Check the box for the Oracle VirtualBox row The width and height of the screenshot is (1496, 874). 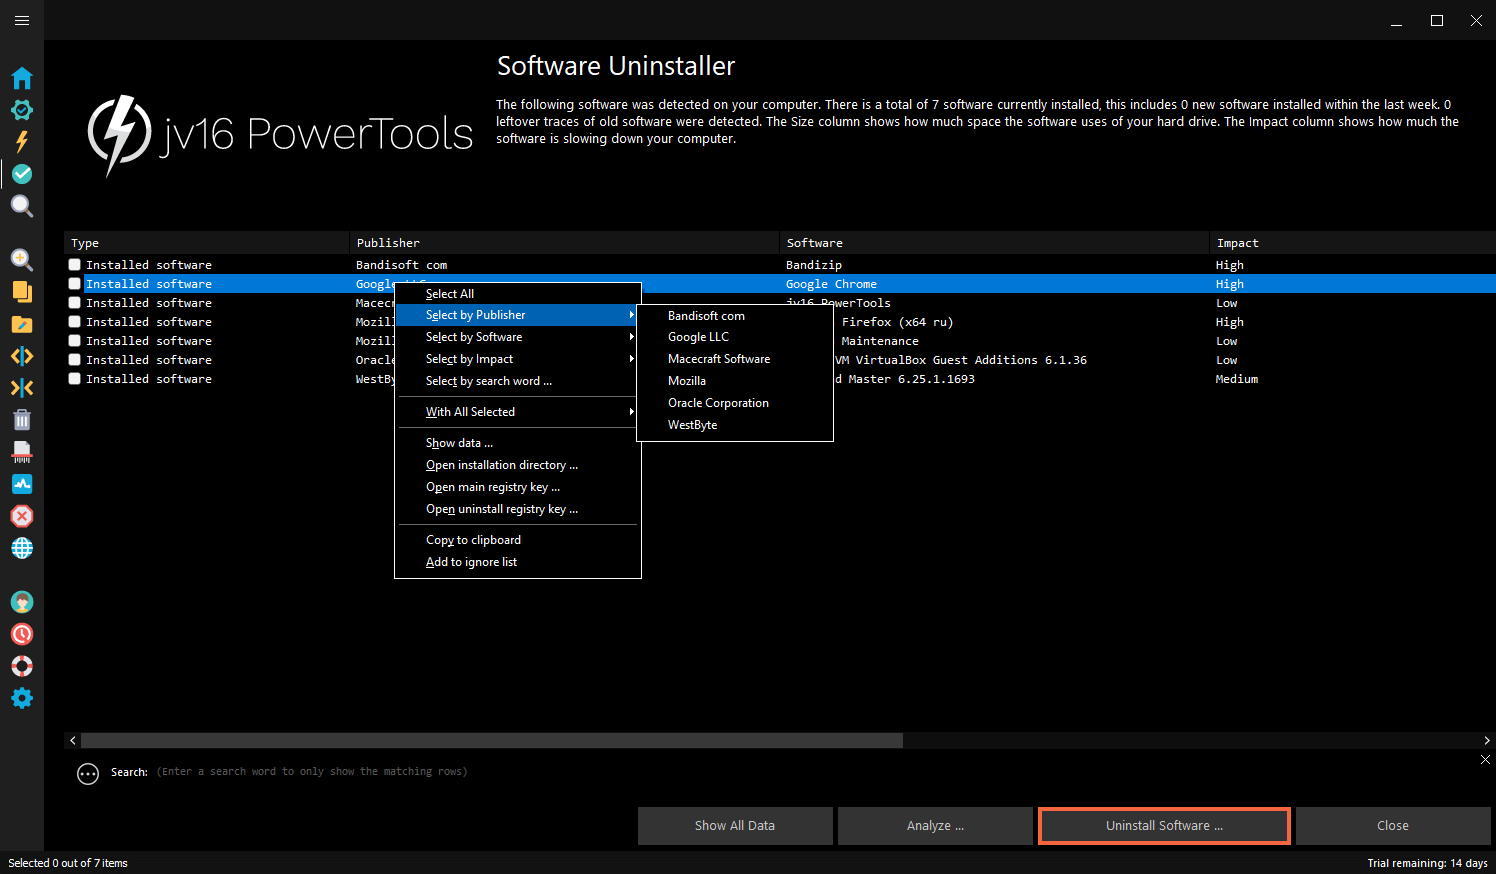[75, 360]
